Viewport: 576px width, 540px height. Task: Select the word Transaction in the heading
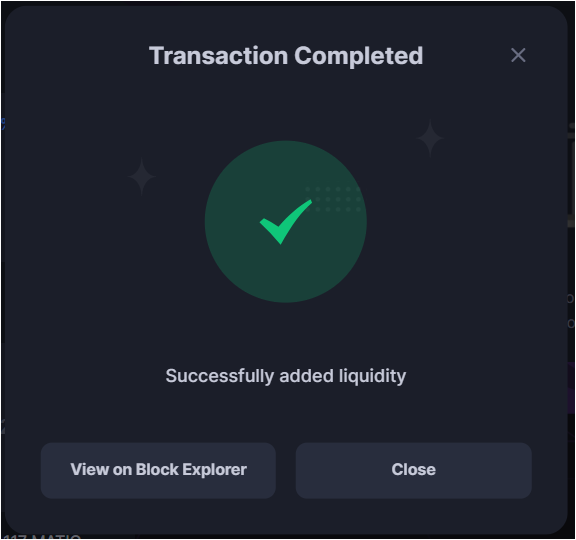(219, 56)
